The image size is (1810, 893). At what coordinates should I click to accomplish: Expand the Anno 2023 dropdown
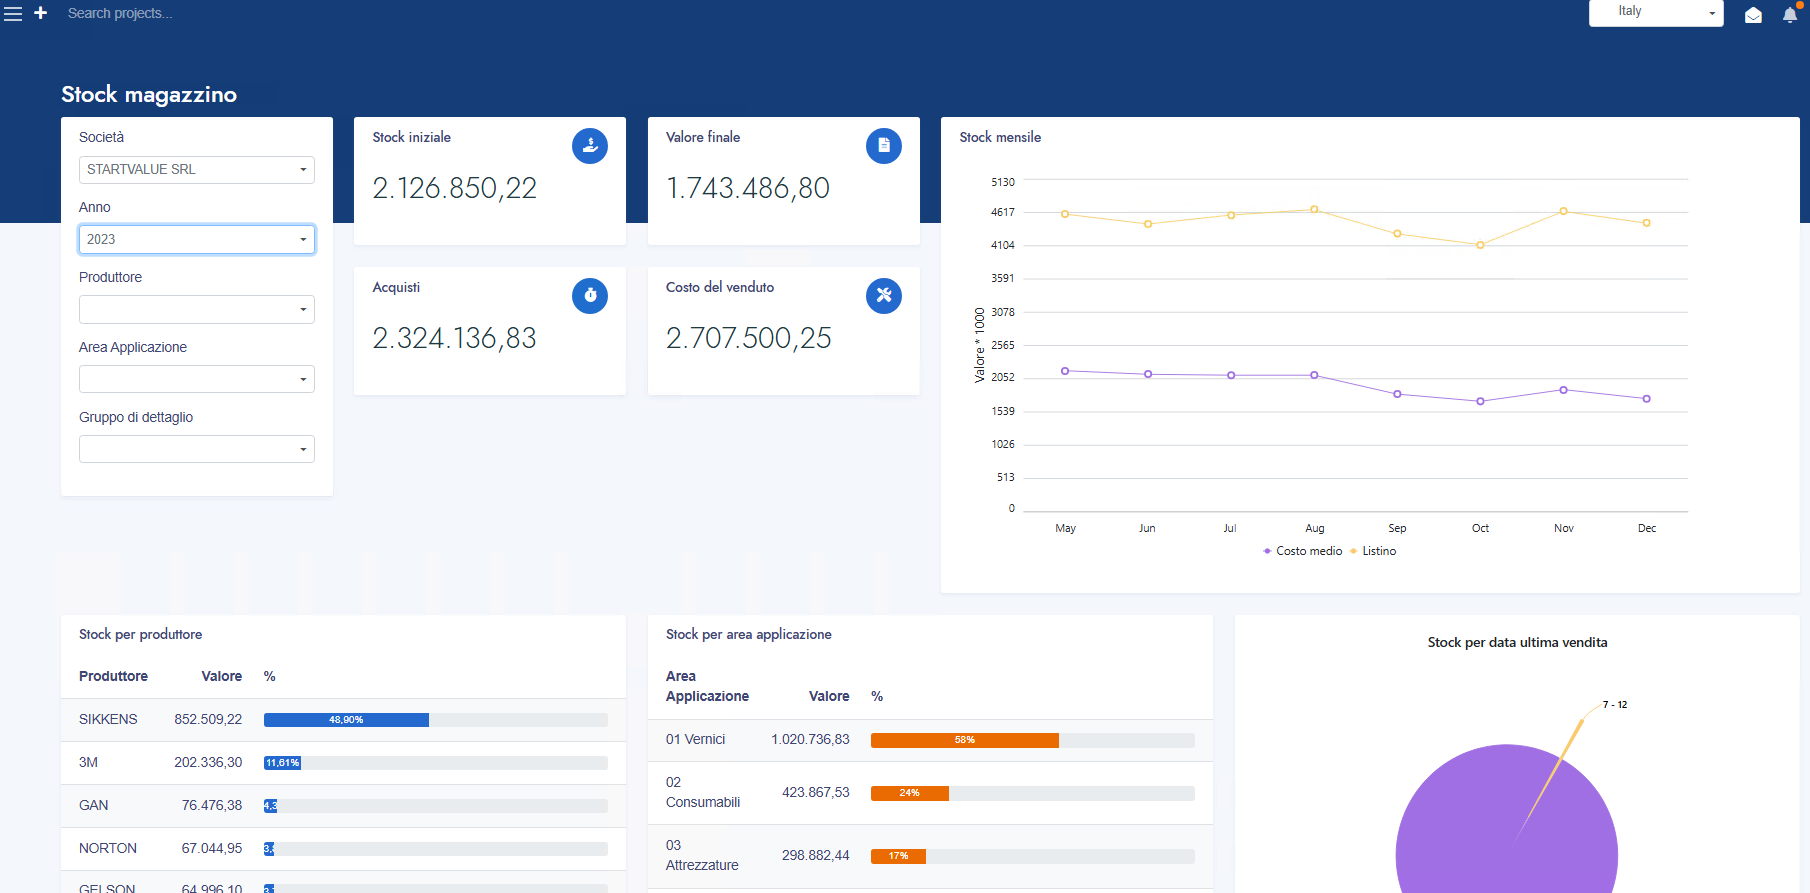click(196, 240)
